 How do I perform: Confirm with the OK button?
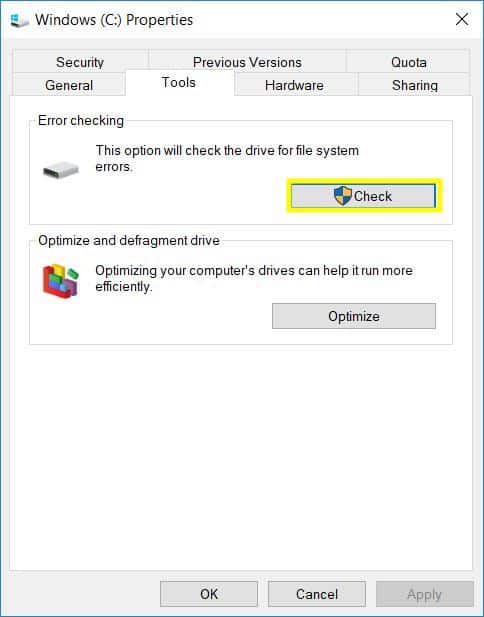[209, 594]
